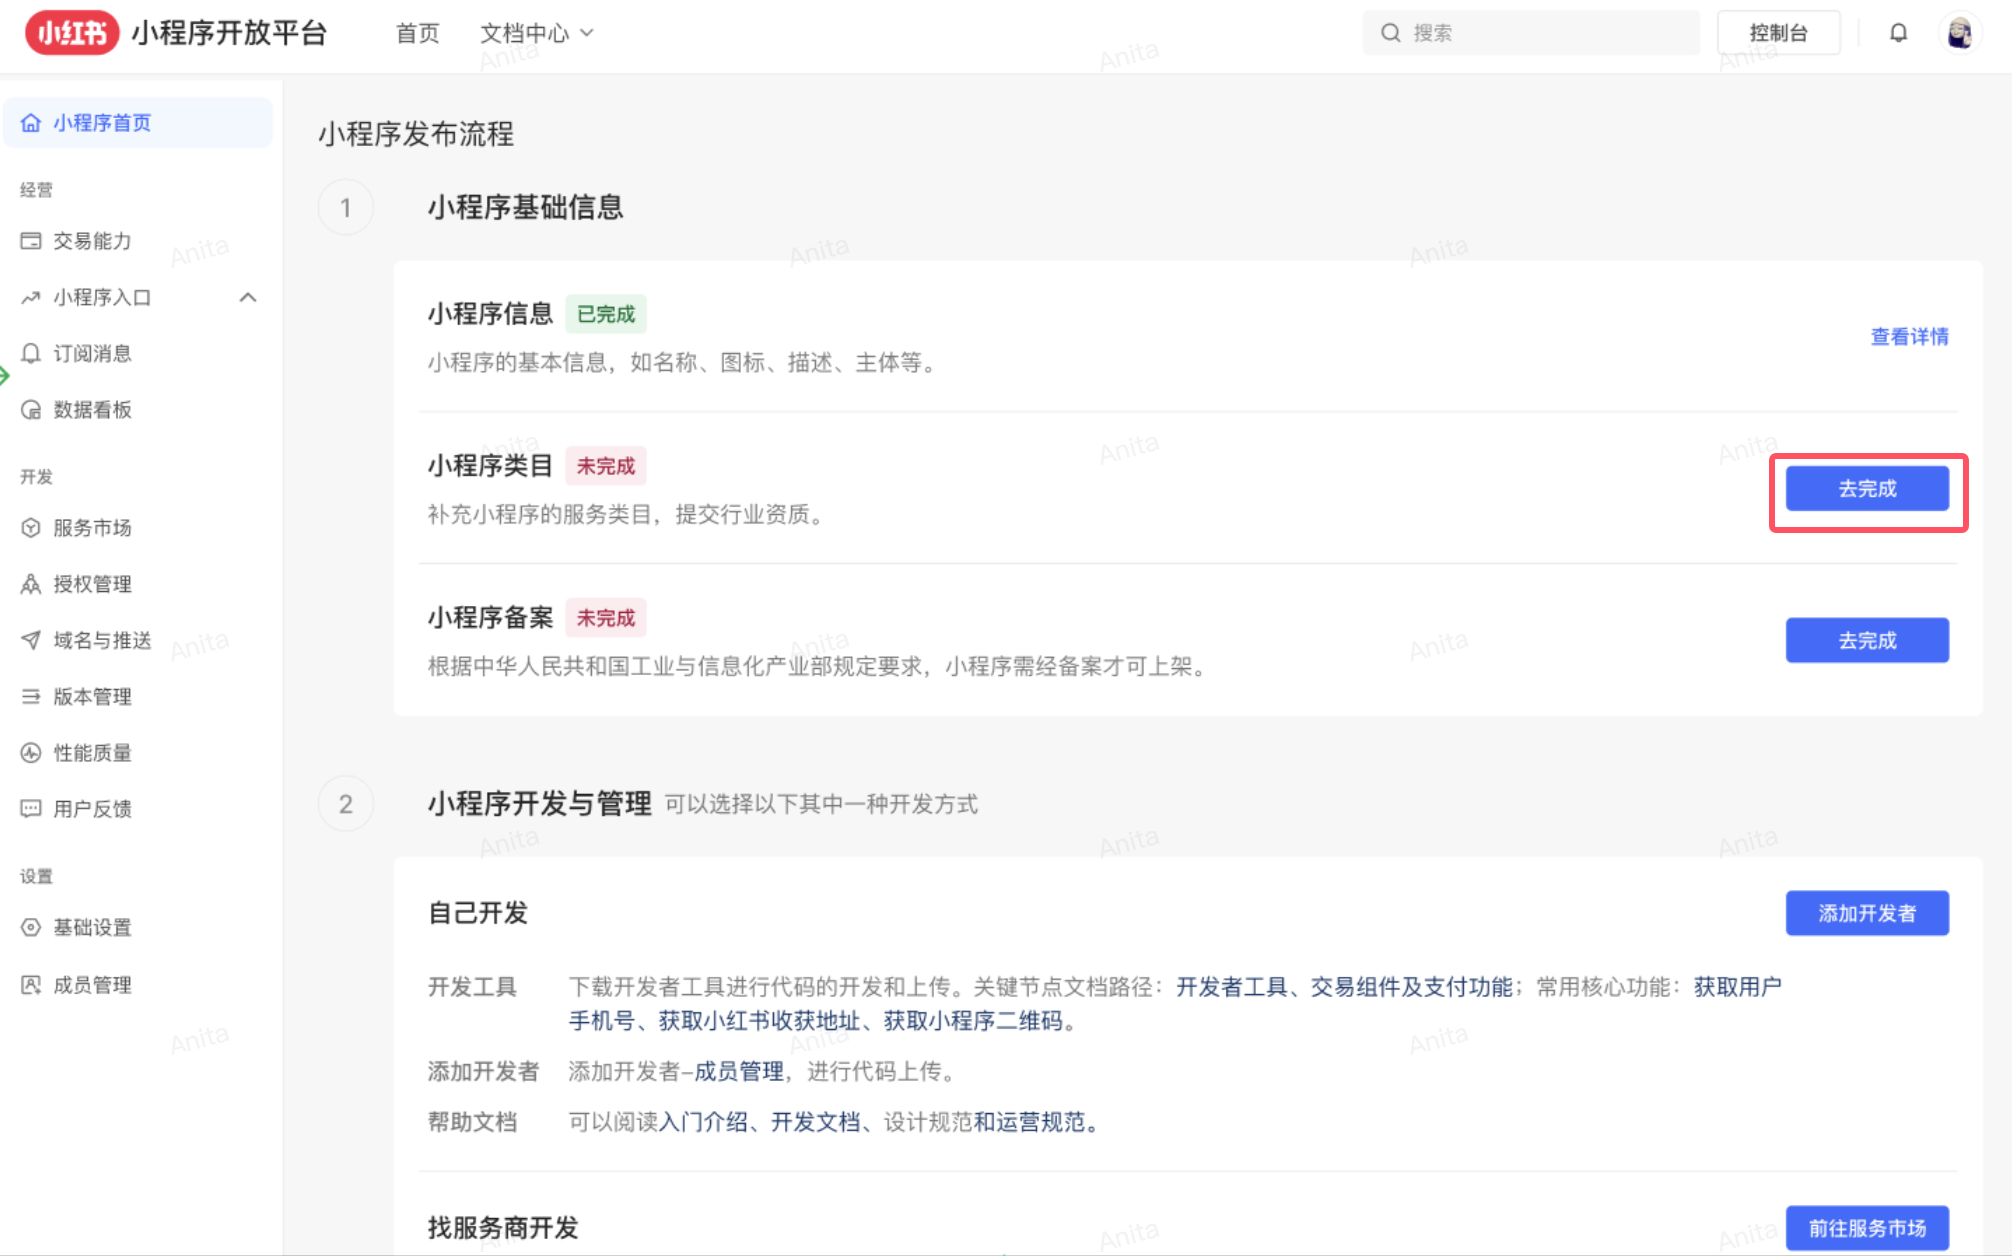Collapse the 小程序入口 section
2012x1256 pixels.
(248, 297)
